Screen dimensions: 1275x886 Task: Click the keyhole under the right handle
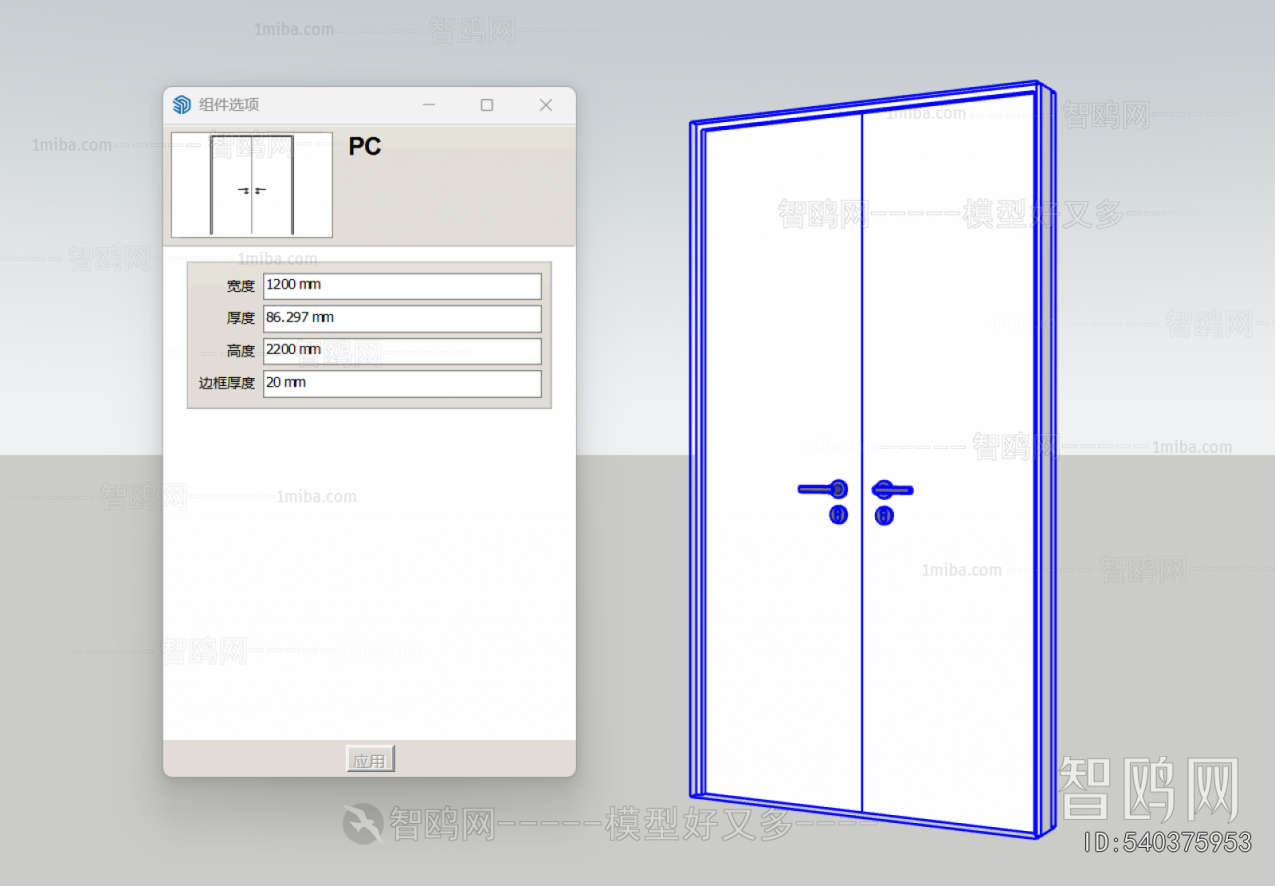tap(884, 515)
